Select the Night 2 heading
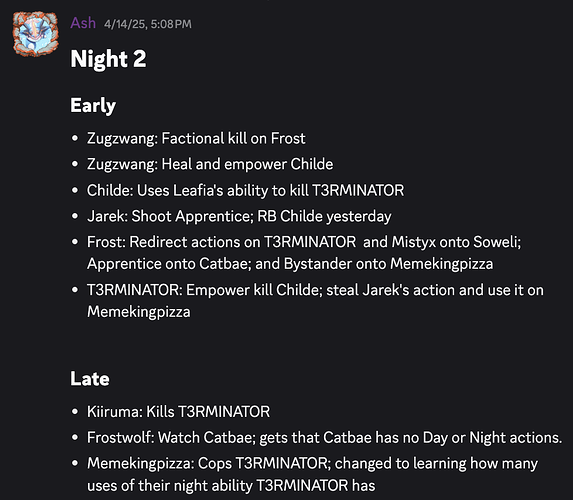Screen dimensions: 573x500 [x=108, y=59]
